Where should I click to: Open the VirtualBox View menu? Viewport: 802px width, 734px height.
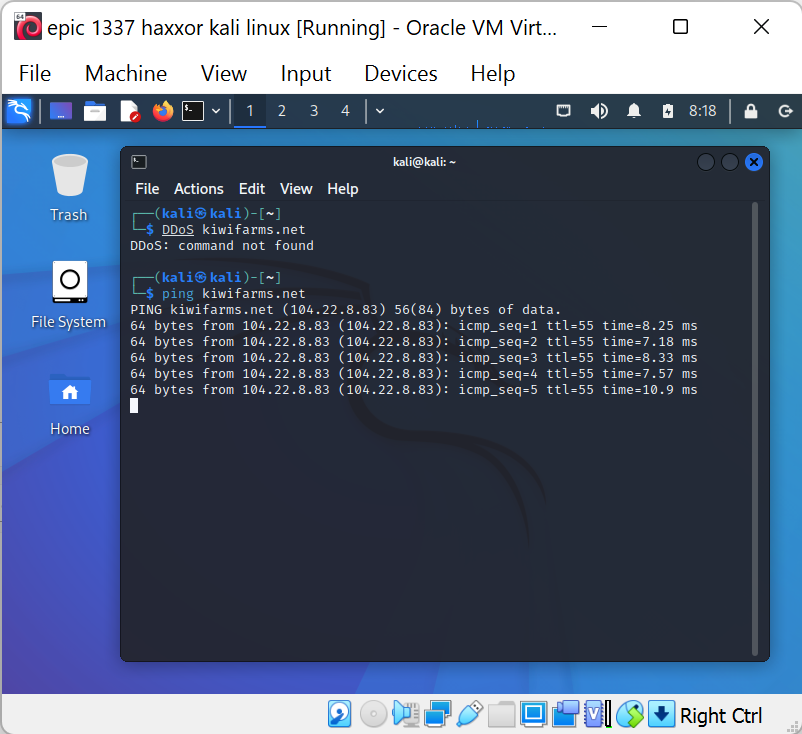click(224, 74)
